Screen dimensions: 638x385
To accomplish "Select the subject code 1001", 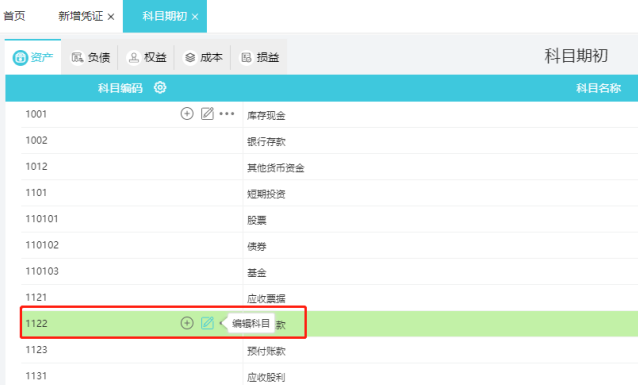I will pos(36,114).
